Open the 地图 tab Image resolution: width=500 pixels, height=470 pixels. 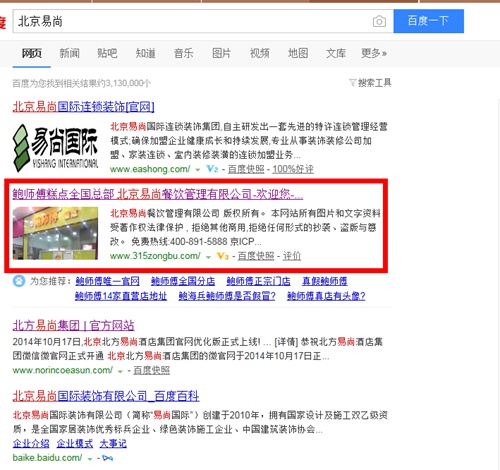[x=298, y=53]
